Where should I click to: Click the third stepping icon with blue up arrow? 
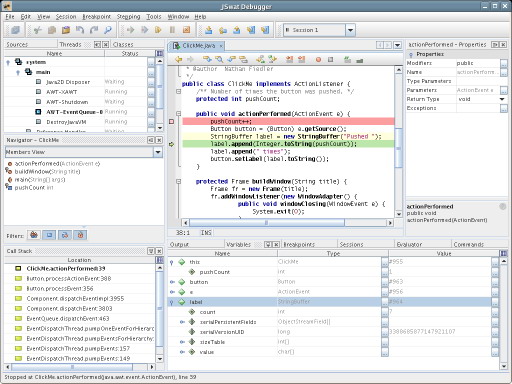(x=237, y=30)
